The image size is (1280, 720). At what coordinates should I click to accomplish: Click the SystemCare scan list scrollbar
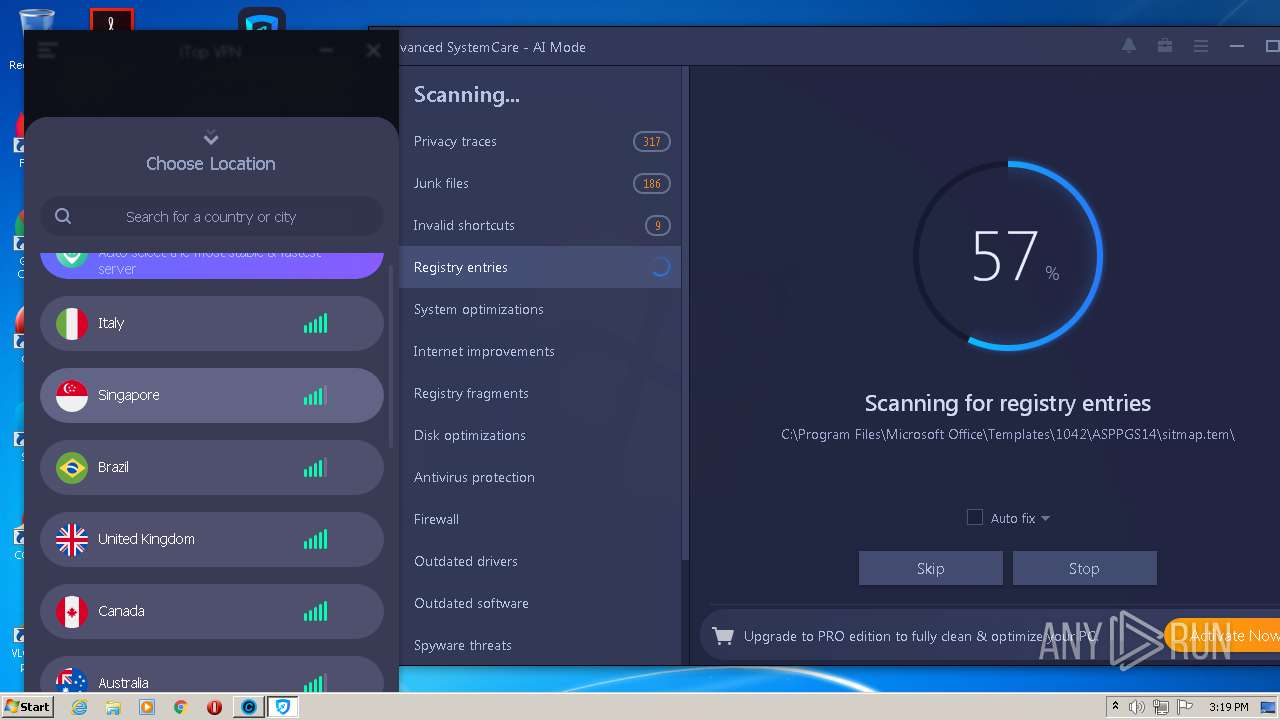pyautogui.click(x=685, y=313)
